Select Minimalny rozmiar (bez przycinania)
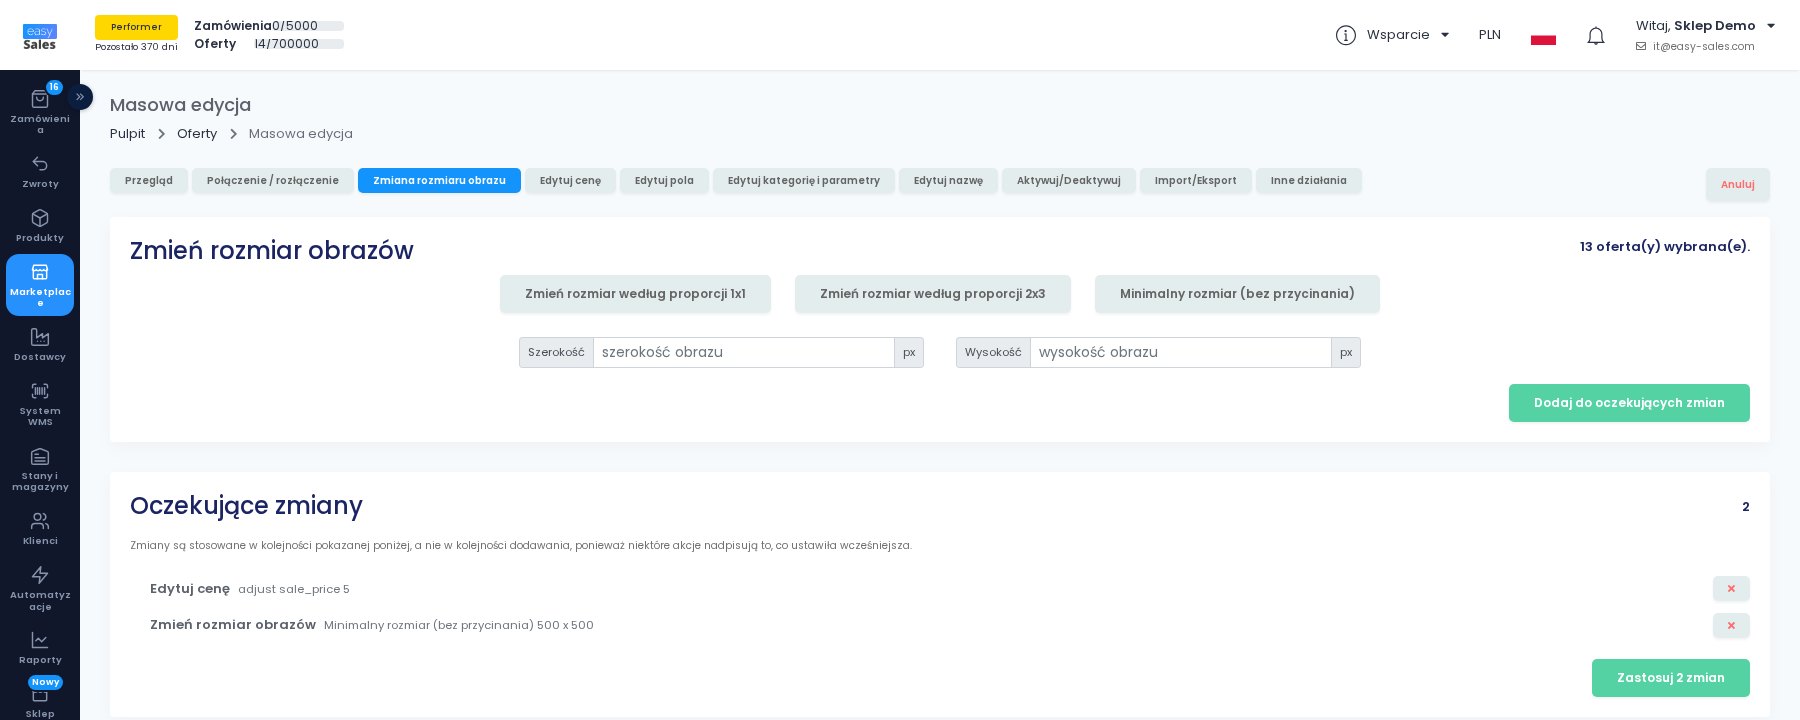Image resolution: width=1800 pixels, height=720 pixels. [x=1237, y=294]
